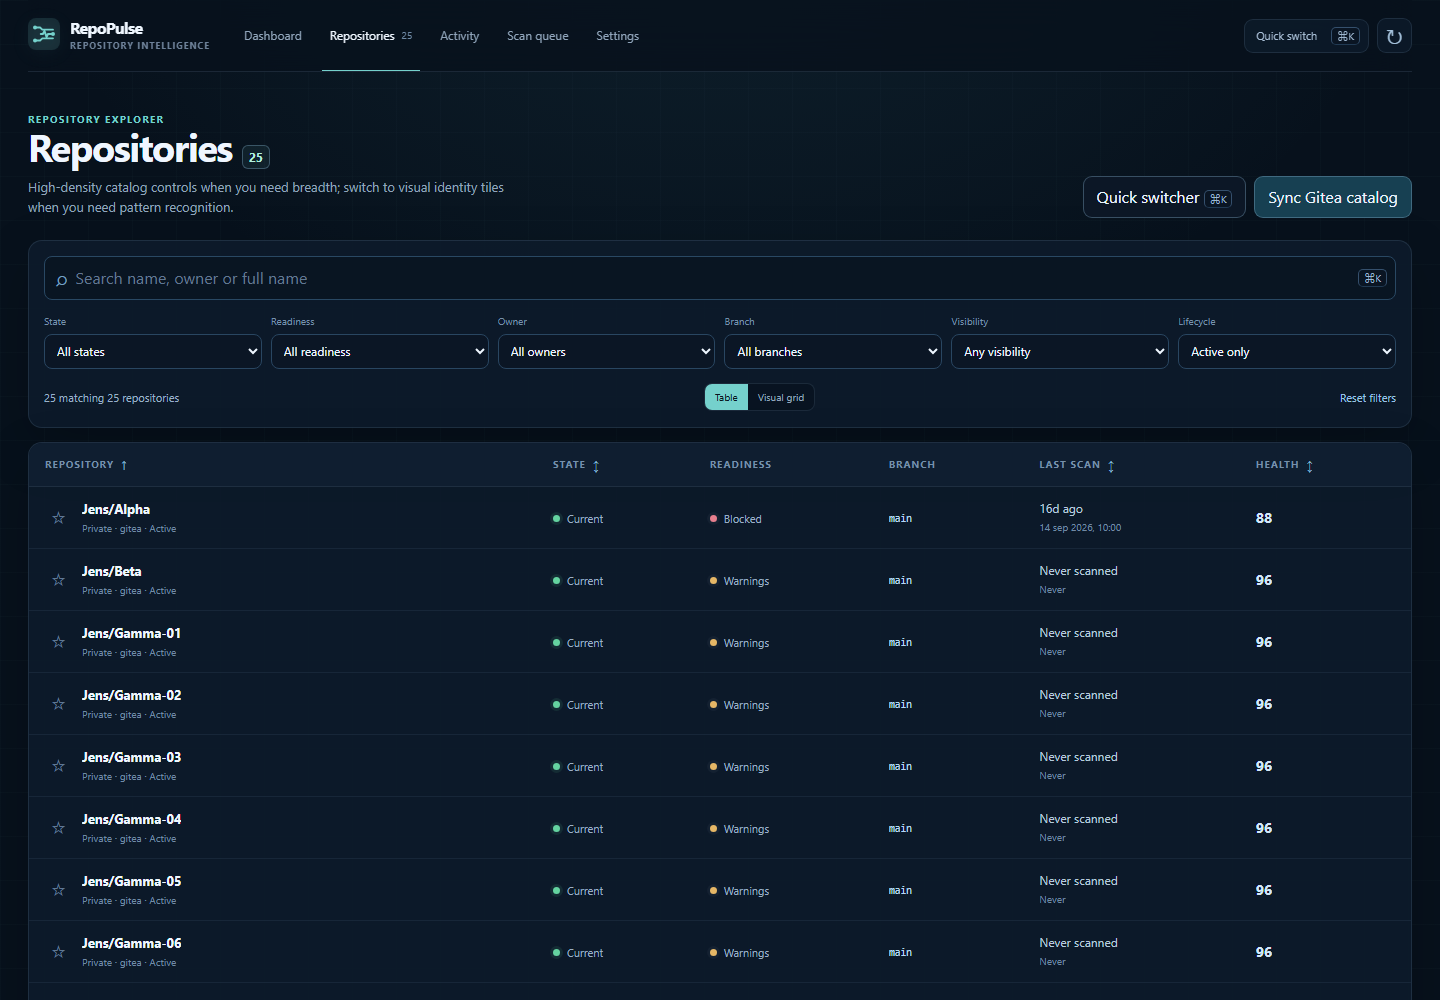Click the main branch of Jens/Gamma-03
1440x1000 pixels.
(x=900, y=766)
